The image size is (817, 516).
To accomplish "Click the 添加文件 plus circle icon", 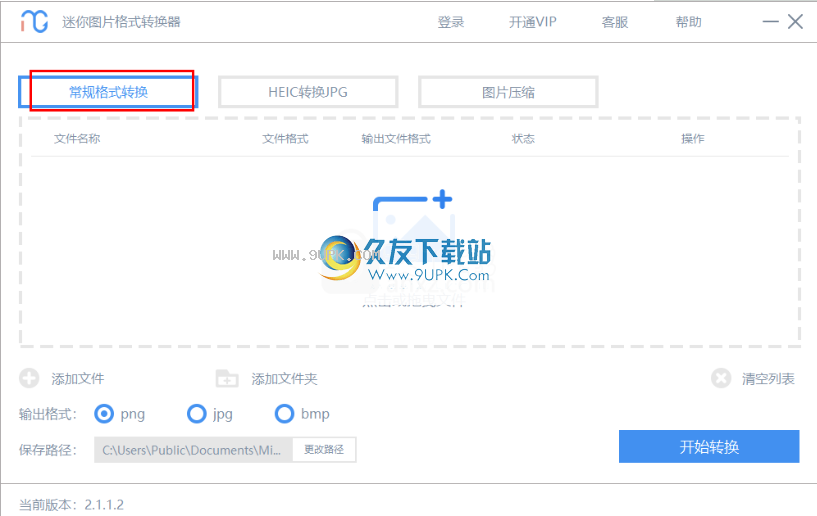I will [29, 378].
